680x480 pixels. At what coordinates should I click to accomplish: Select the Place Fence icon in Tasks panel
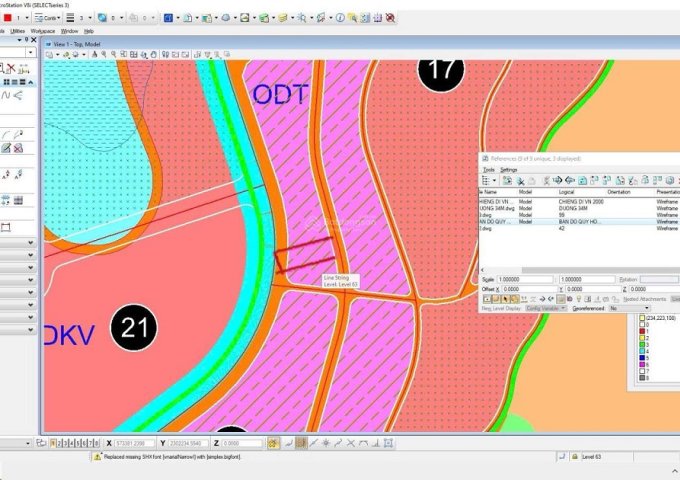click(6, 228)
